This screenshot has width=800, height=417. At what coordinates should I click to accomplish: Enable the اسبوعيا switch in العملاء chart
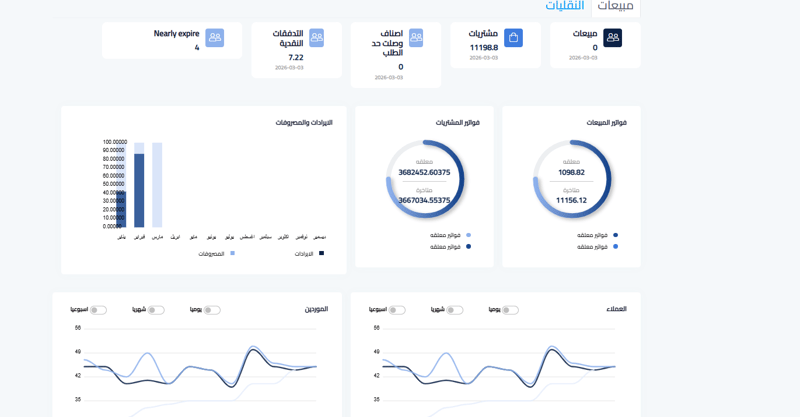397,310
